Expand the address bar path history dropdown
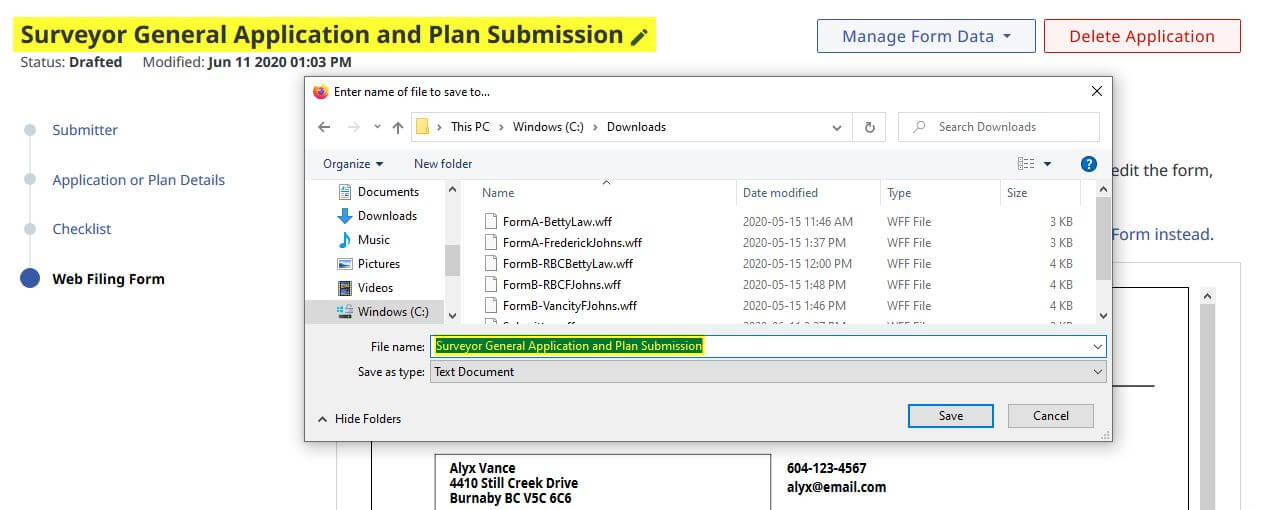The width and height of the screenshot is (1262, 510). pos(837,127)
